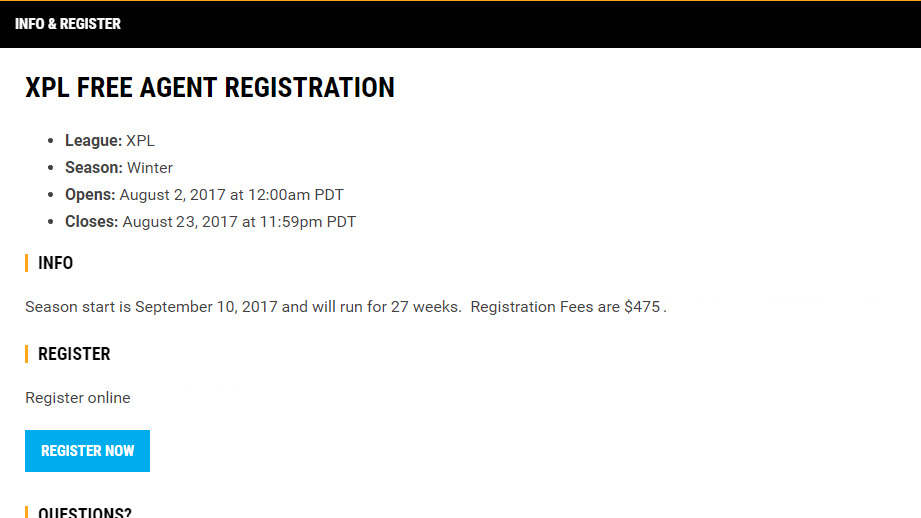Click the XPL Free Agent Registration title
The width and height of the screenshot is (921, 518).
click(x=210, y=88)
